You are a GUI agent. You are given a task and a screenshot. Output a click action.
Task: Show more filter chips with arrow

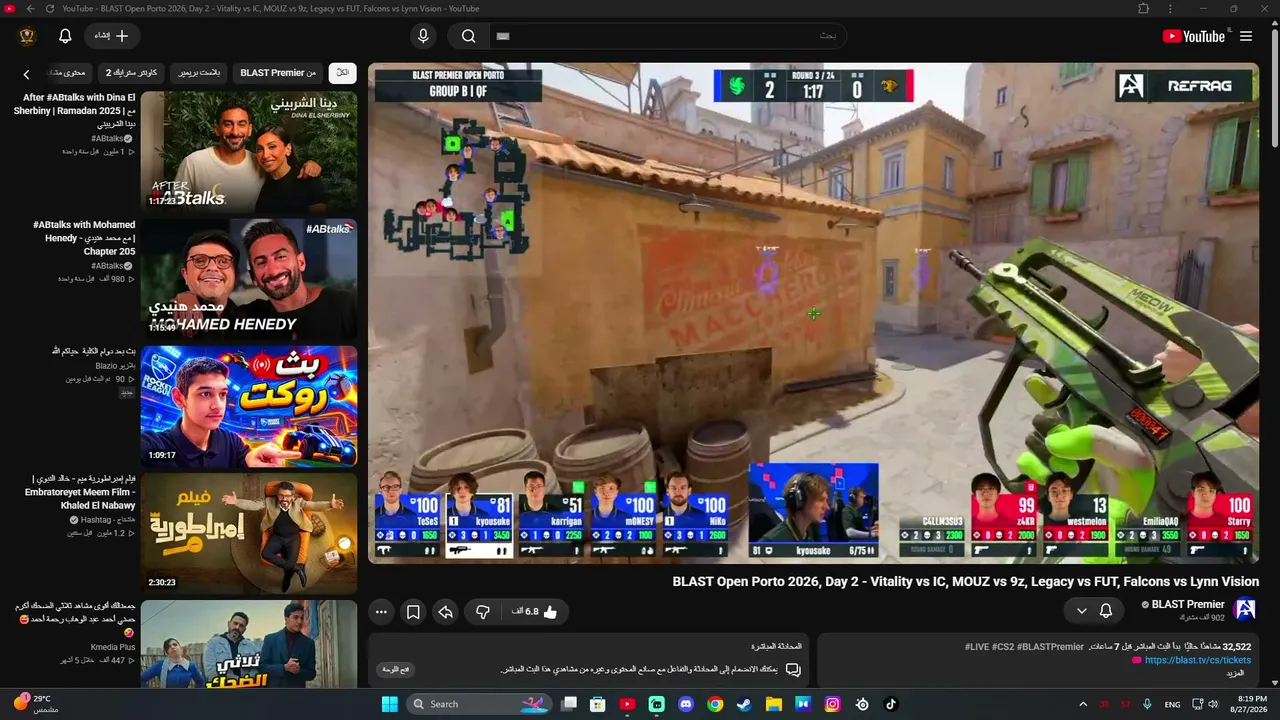tap(27, 73)
